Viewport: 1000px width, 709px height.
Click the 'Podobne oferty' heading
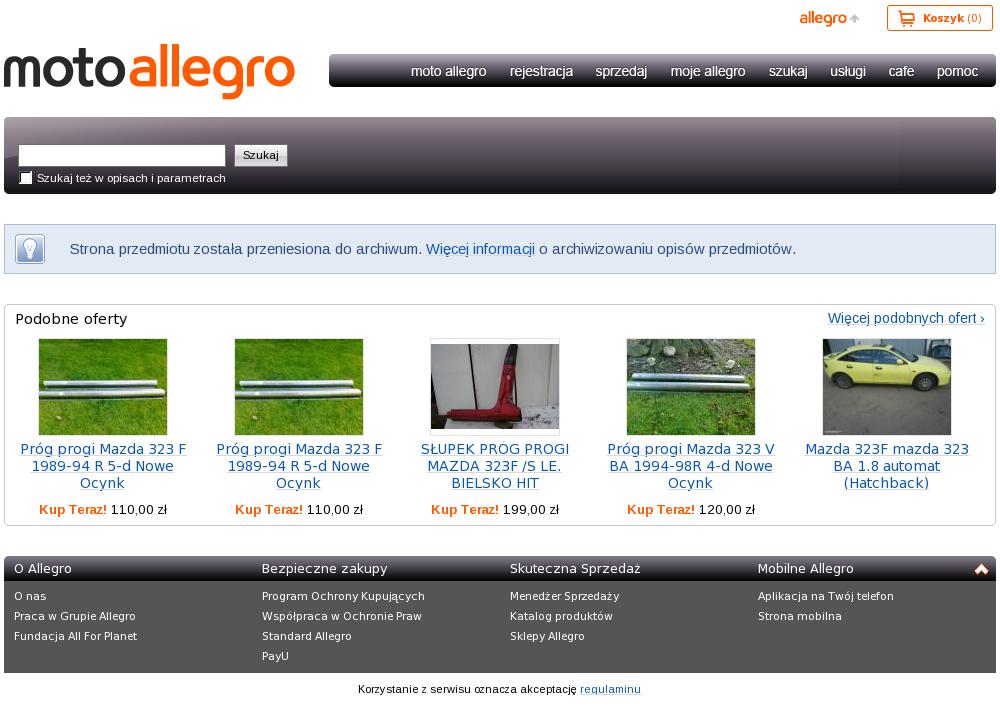(71, 319)
